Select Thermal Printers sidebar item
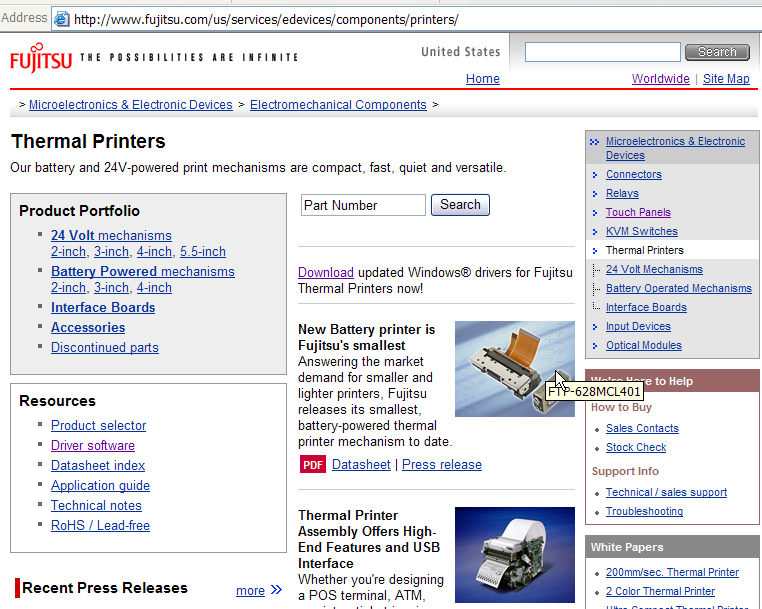The image size is (762, 609). (644, 250)
